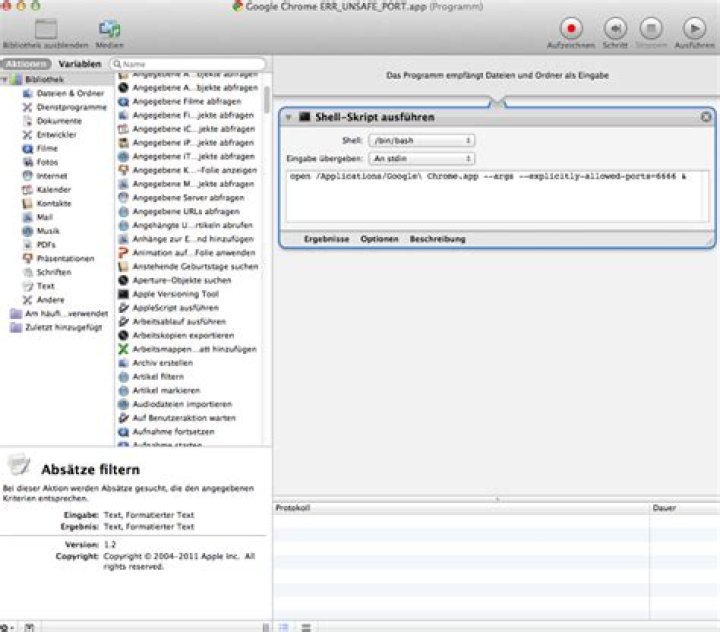Image resolution: width=720 pixels, height=632 pixels.
Task: Open the Optionen section of action
Action: click(379, 239)
